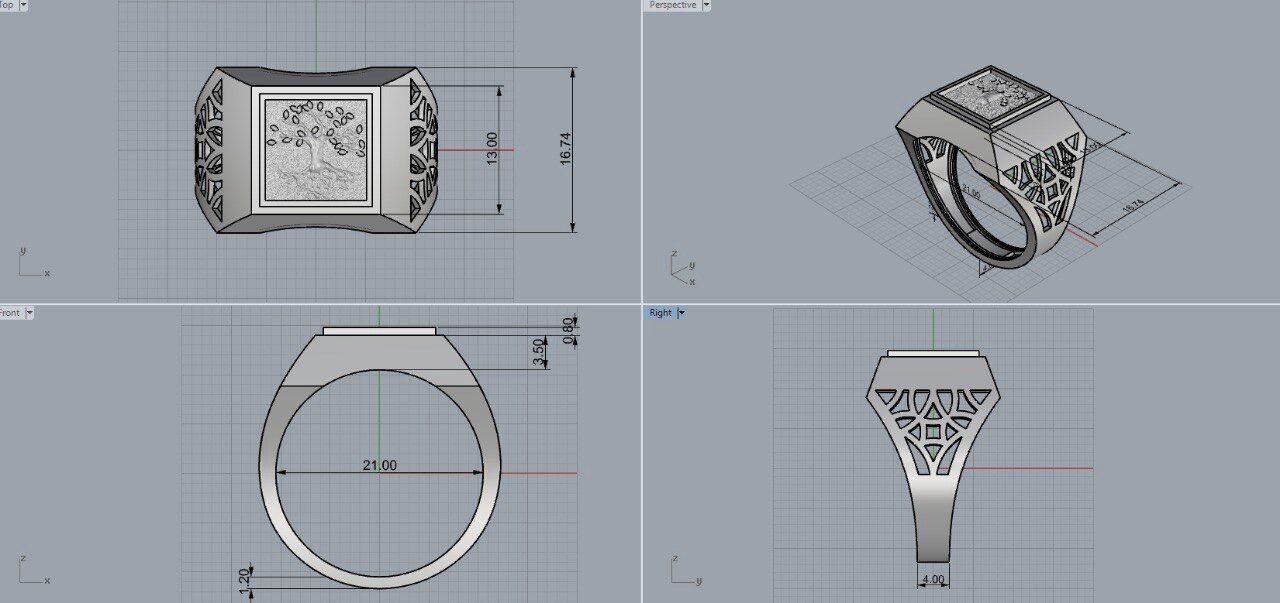Click the XYZ axis icon in Perspective view
Viewport: 1280px width, 603px height.
tap(681, 268)
